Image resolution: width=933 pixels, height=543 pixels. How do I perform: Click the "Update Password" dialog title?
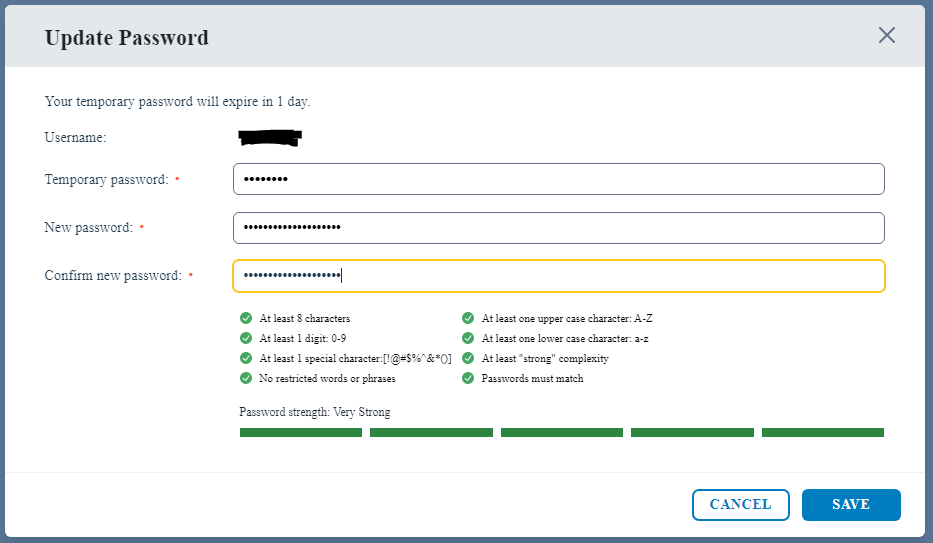pos(127,37)
